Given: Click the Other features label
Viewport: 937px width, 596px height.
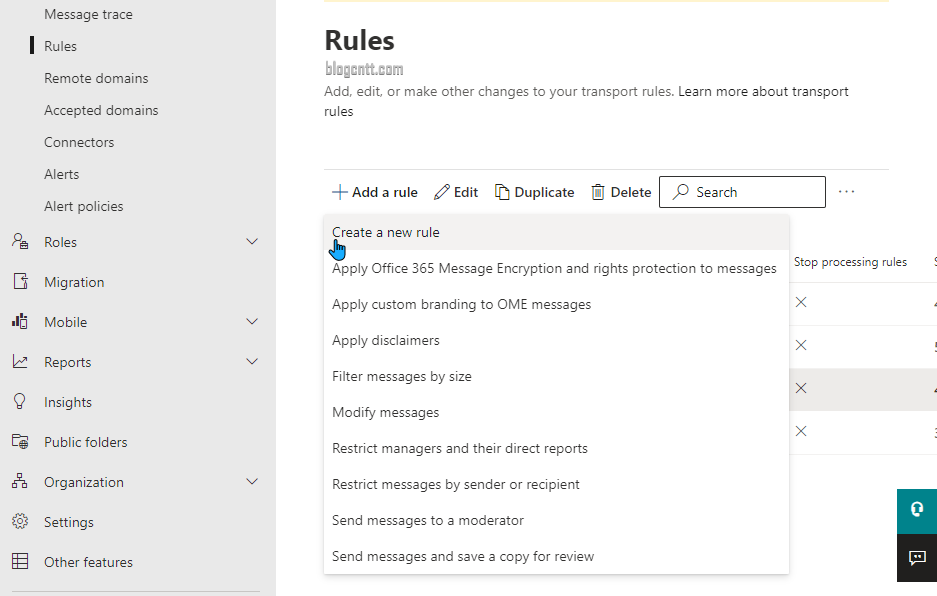Looking at the screenshot, I should pyautogui.click(x=88, y=563).
